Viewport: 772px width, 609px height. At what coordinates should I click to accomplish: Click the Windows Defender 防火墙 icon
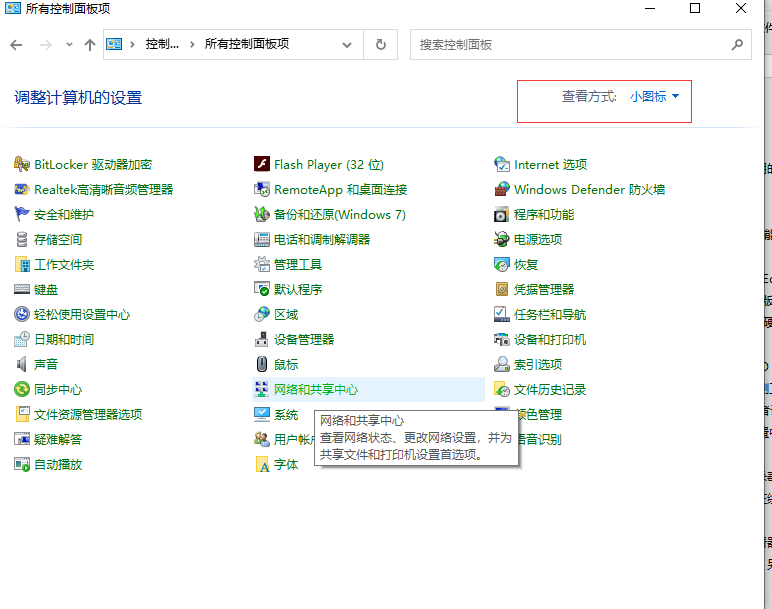click(502, 190)
